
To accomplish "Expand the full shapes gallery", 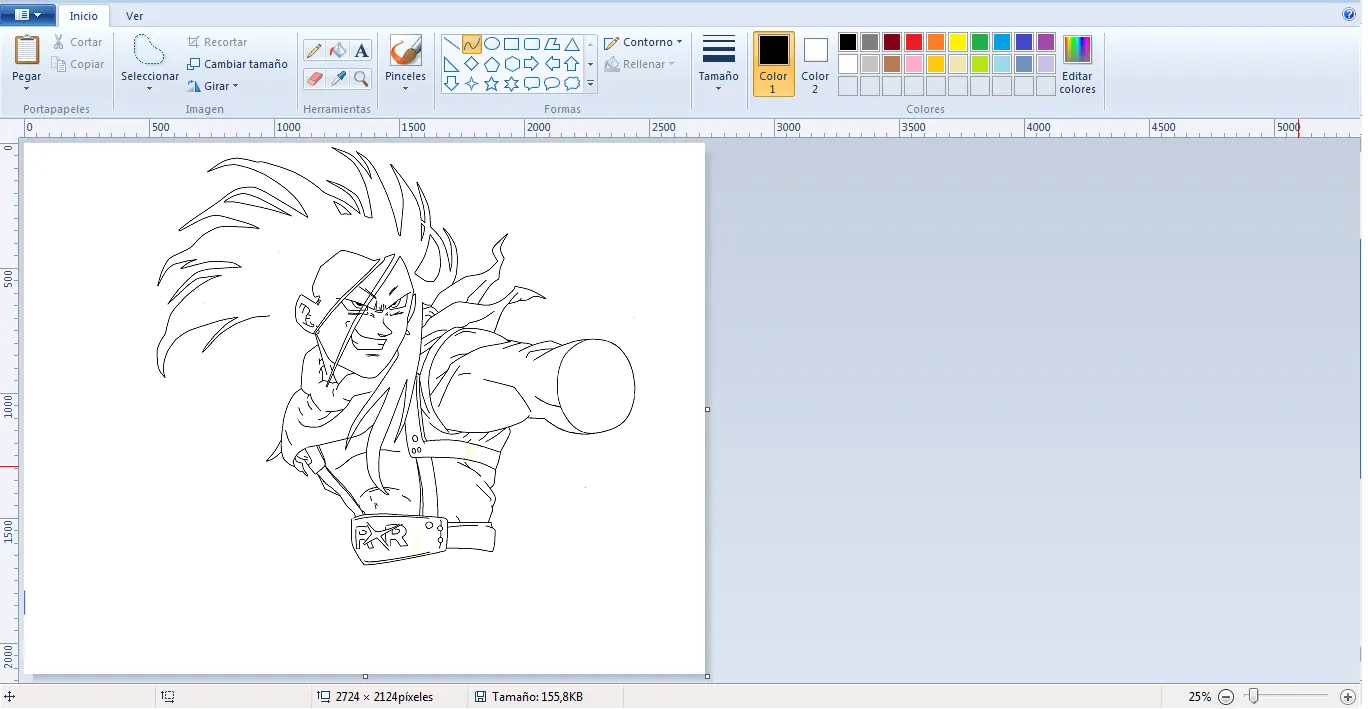I will click(591, 85).
